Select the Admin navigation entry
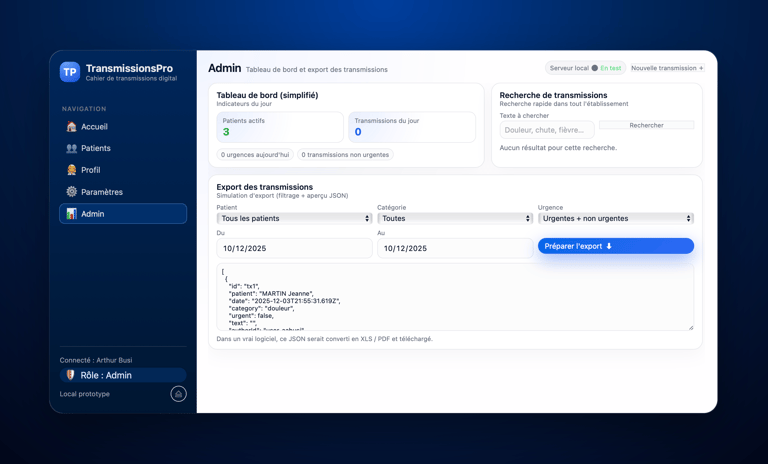Viewport: 768px width, 464px height. (x=123, y=214)
